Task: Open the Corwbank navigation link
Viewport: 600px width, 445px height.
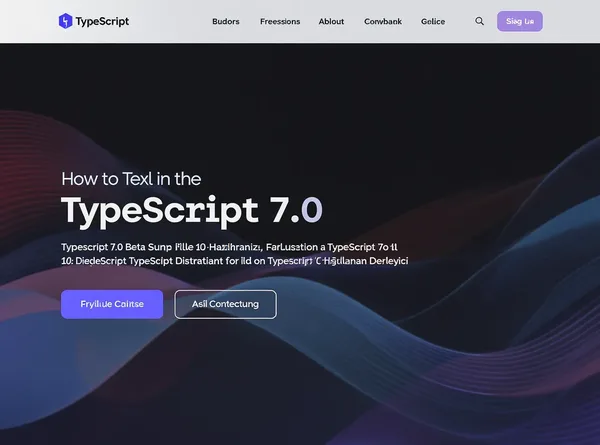Action: pos(382,21)
